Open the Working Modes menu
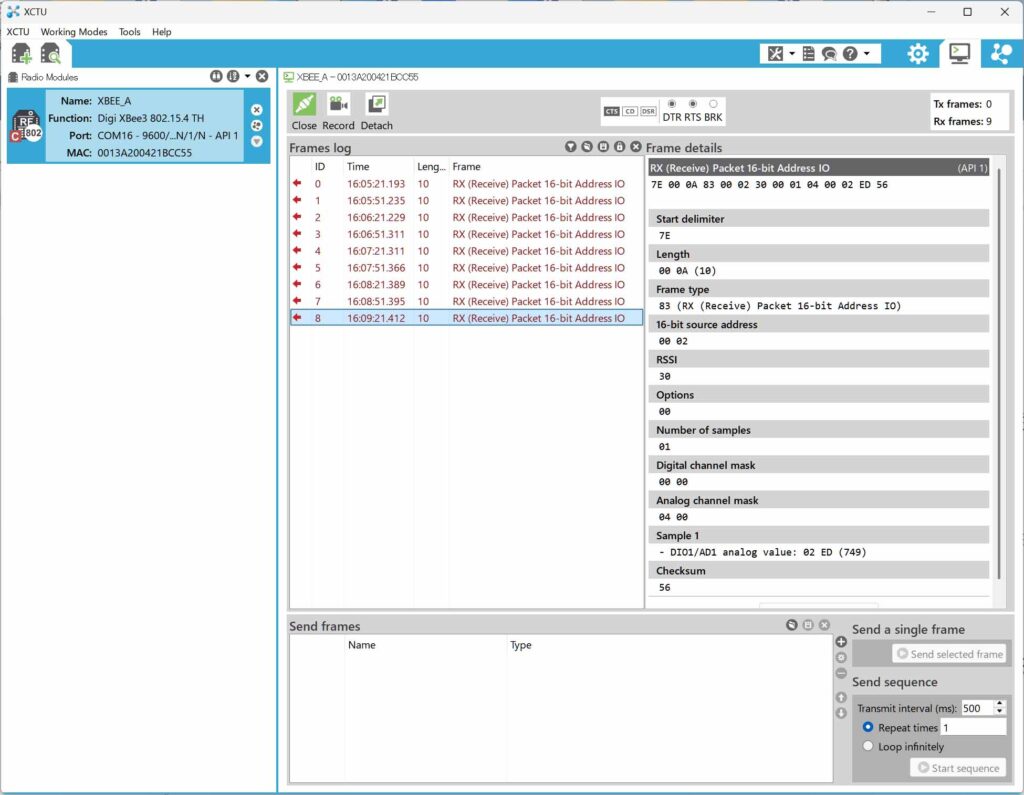The height and width of the screenshot is (795, 1024). point(74,31)
